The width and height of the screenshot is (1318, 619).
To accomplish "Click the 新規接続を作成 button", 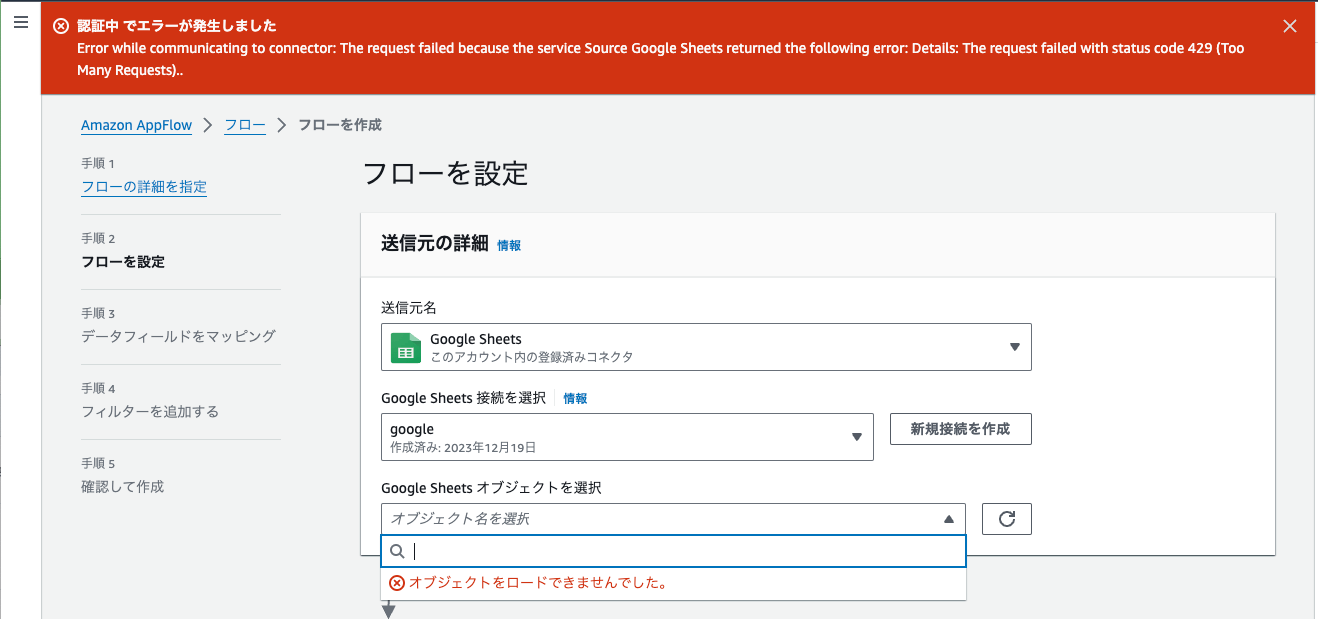I will [960, 429].
